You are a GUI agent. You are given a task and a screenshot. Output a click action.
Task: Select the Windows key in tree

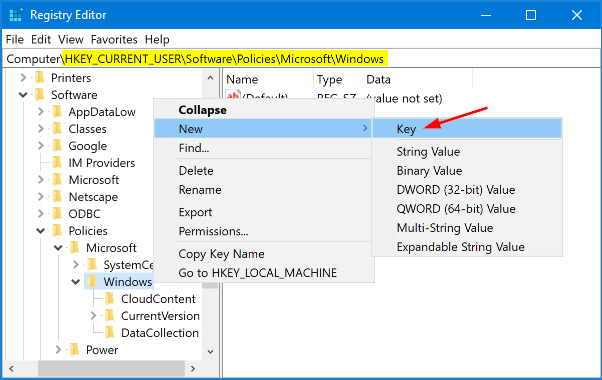pos(127,282)
